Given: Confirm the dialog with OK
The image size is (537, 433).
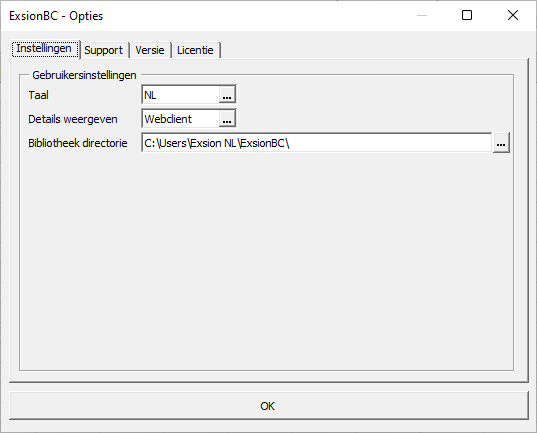Looking at the screenshot, I should 268,406.
